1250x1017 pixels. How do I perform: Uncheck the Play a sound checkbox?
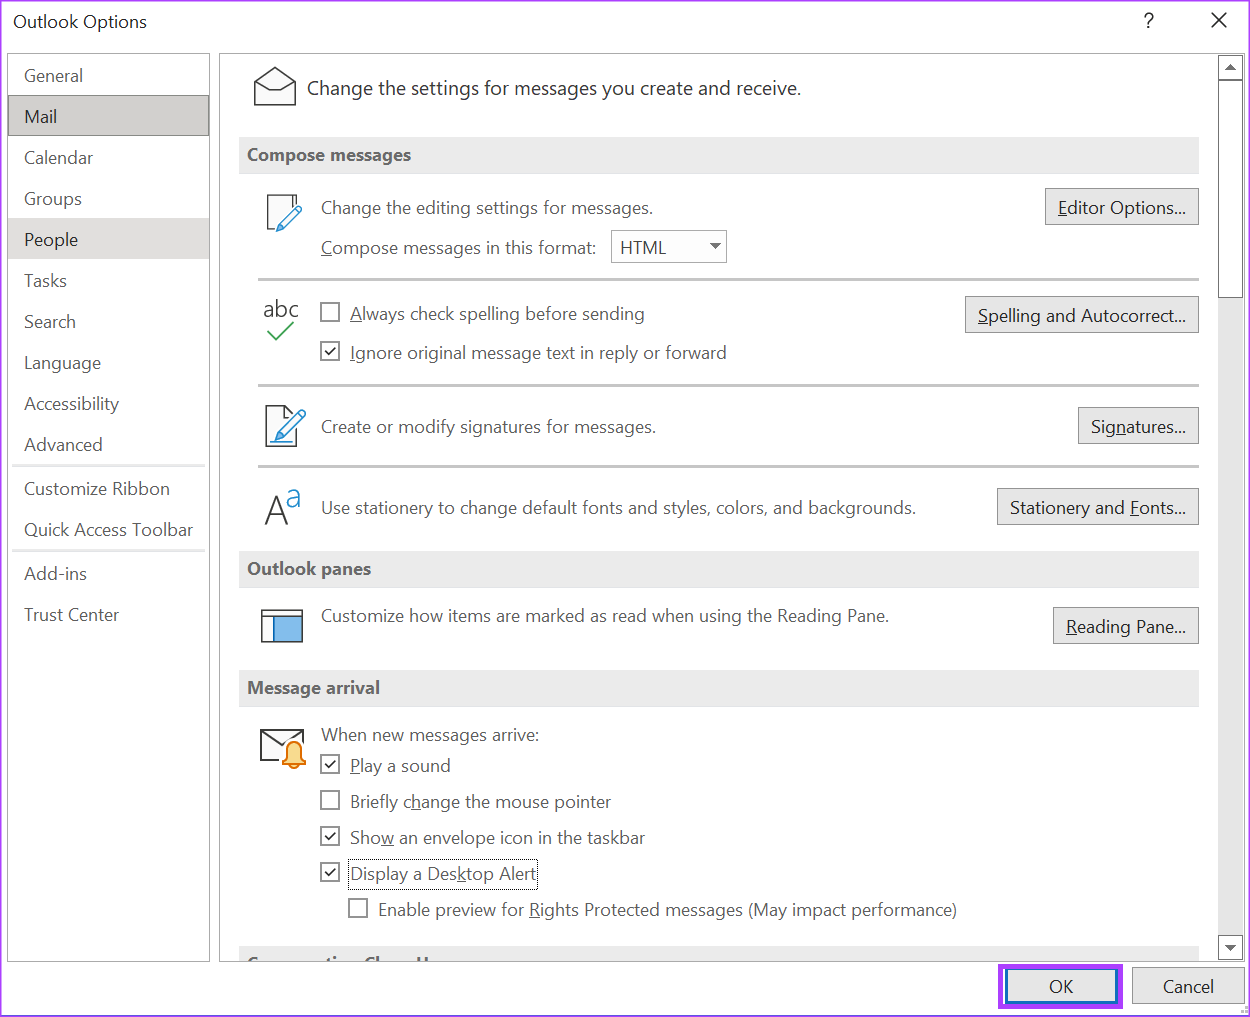330,765
